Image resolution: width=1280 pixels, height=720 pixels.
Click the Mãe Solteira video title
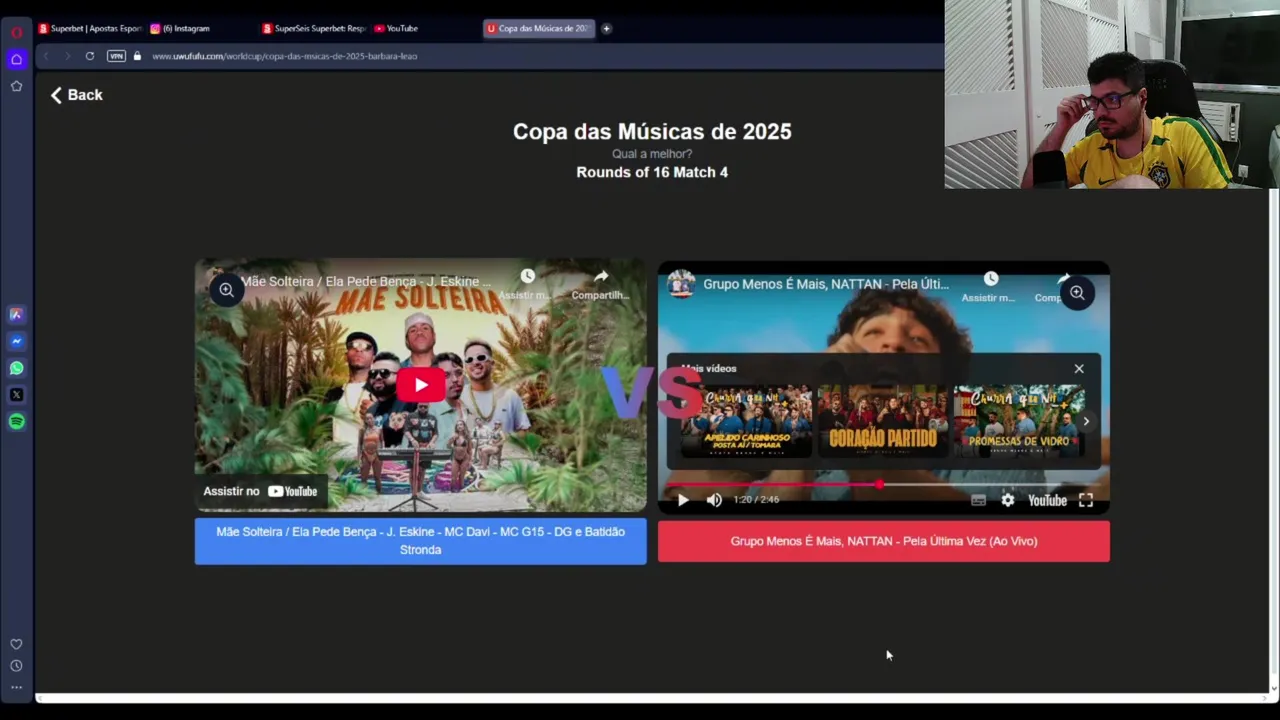pyautogui.click(x=366, y=282)
